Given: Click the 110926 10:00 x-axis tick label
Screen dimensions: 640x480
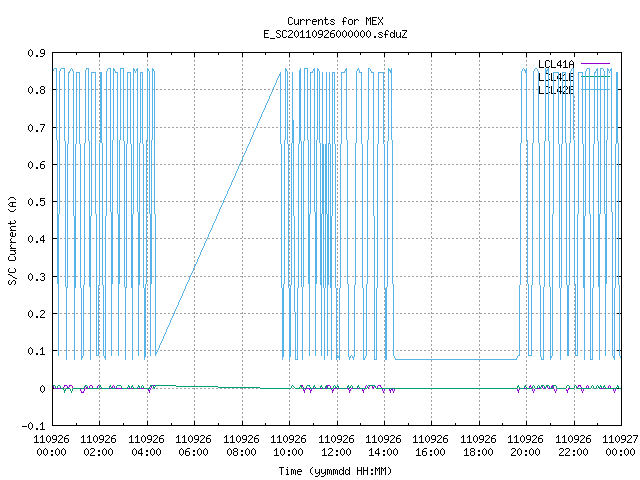Looking at the screenshot, I should pos(289,445).
